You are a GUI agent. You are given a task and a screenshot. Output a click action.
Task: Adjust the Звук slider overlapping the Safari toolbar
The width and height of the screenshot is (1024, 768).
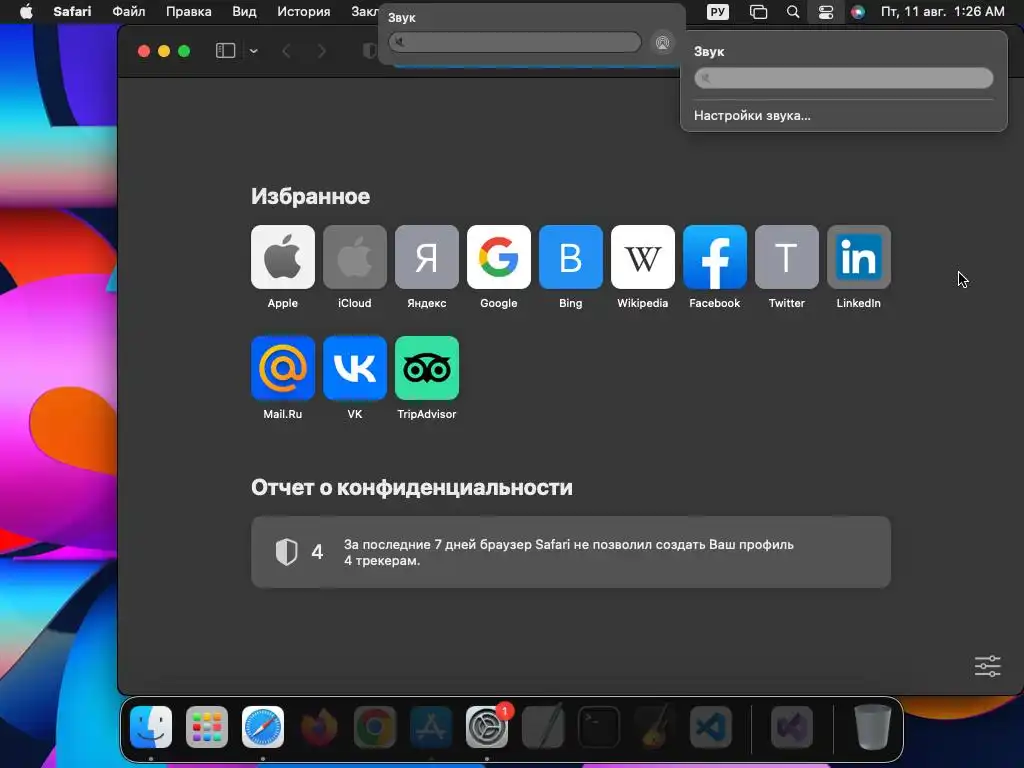point(515,42)
